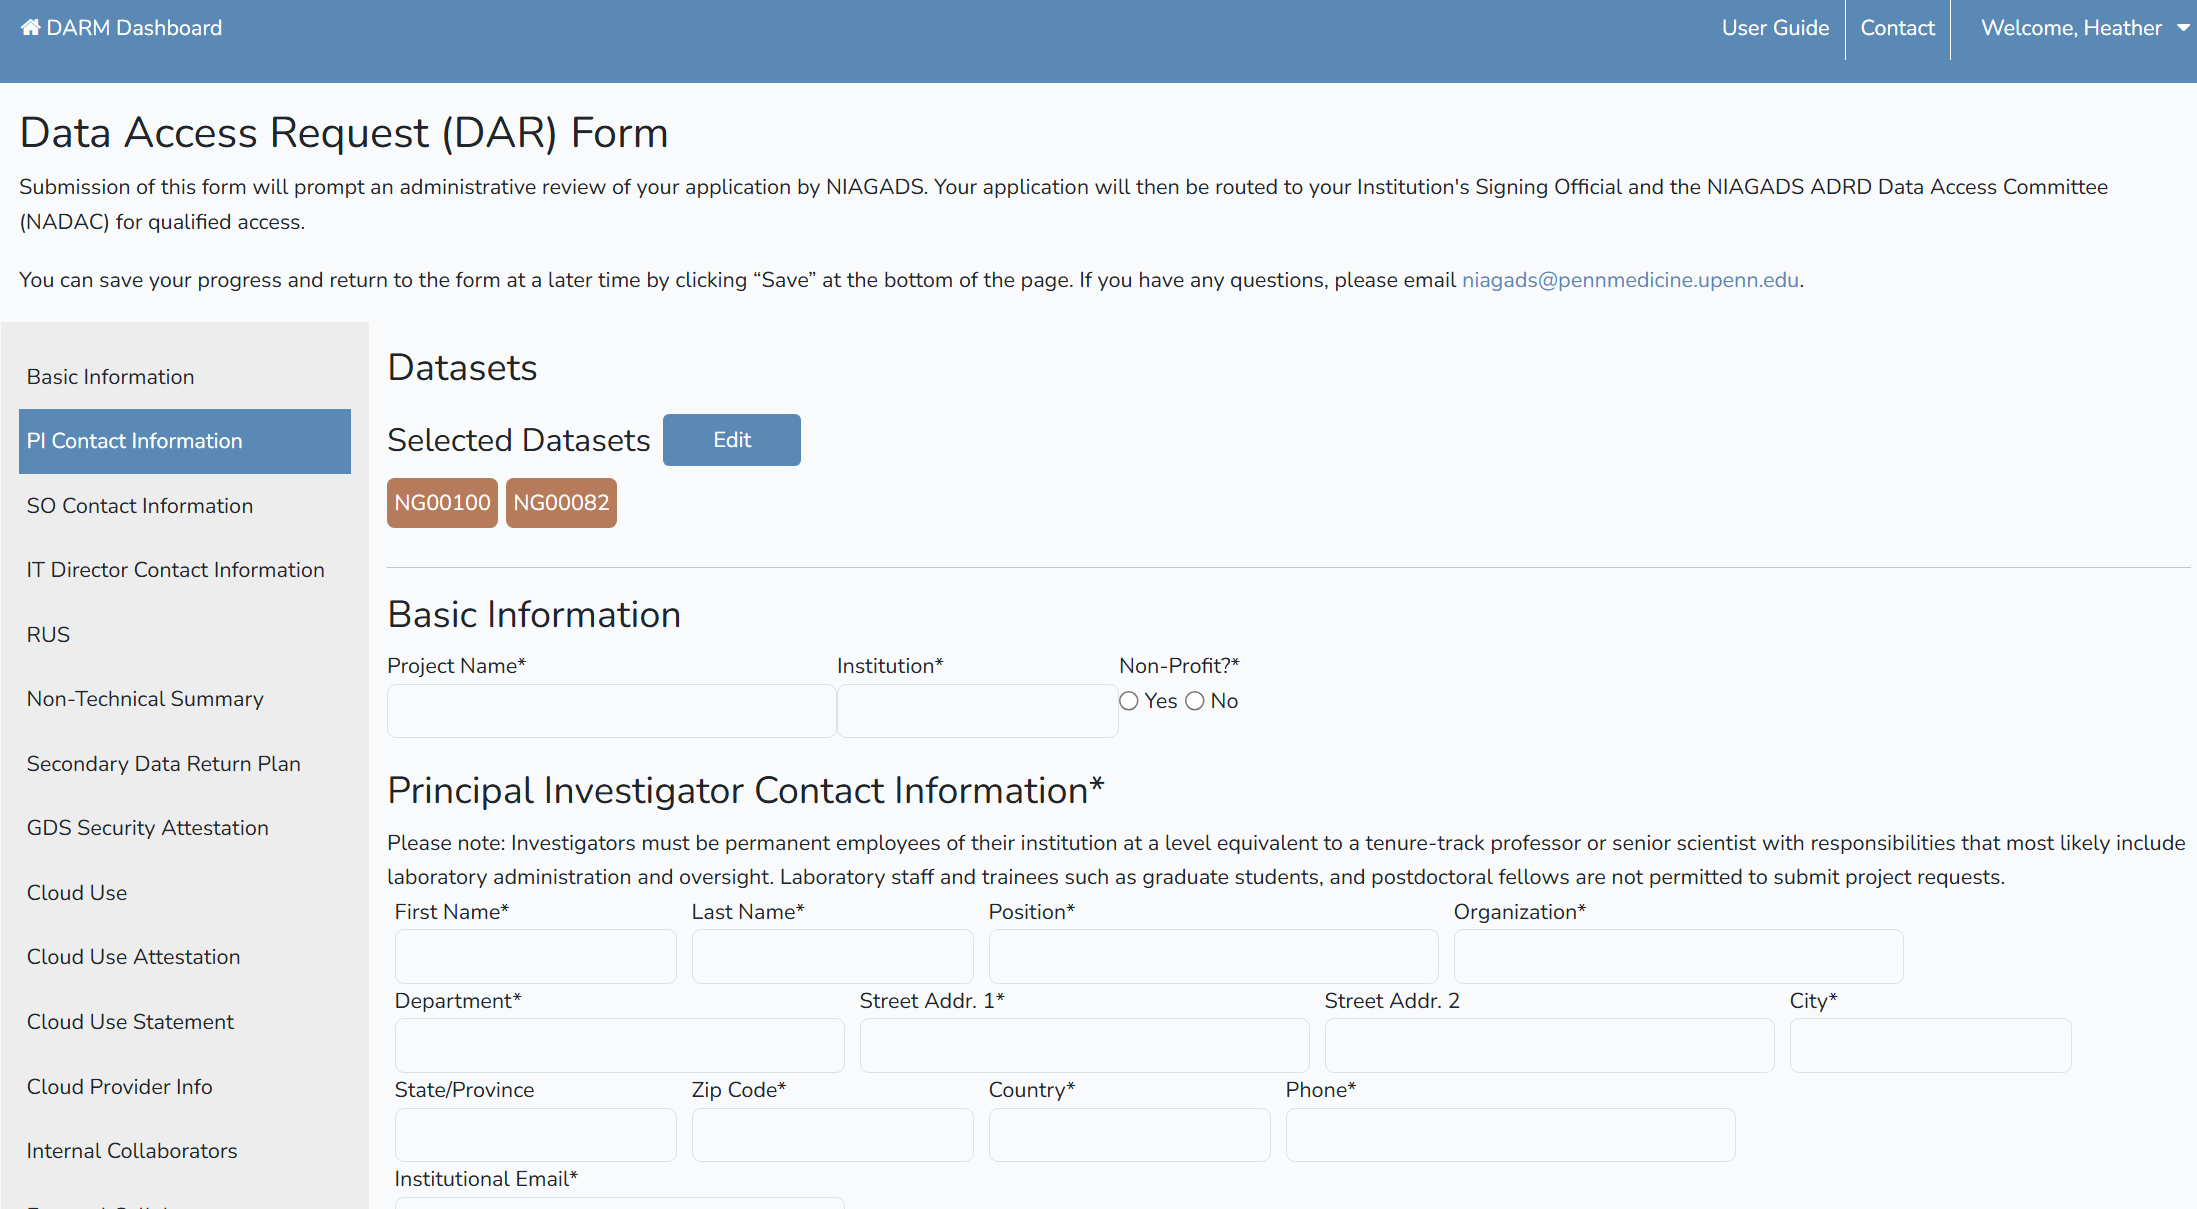Click the Edit selected datasets button
Viewport: 2197px width, 1209px height.
click(x=731, y=440)
